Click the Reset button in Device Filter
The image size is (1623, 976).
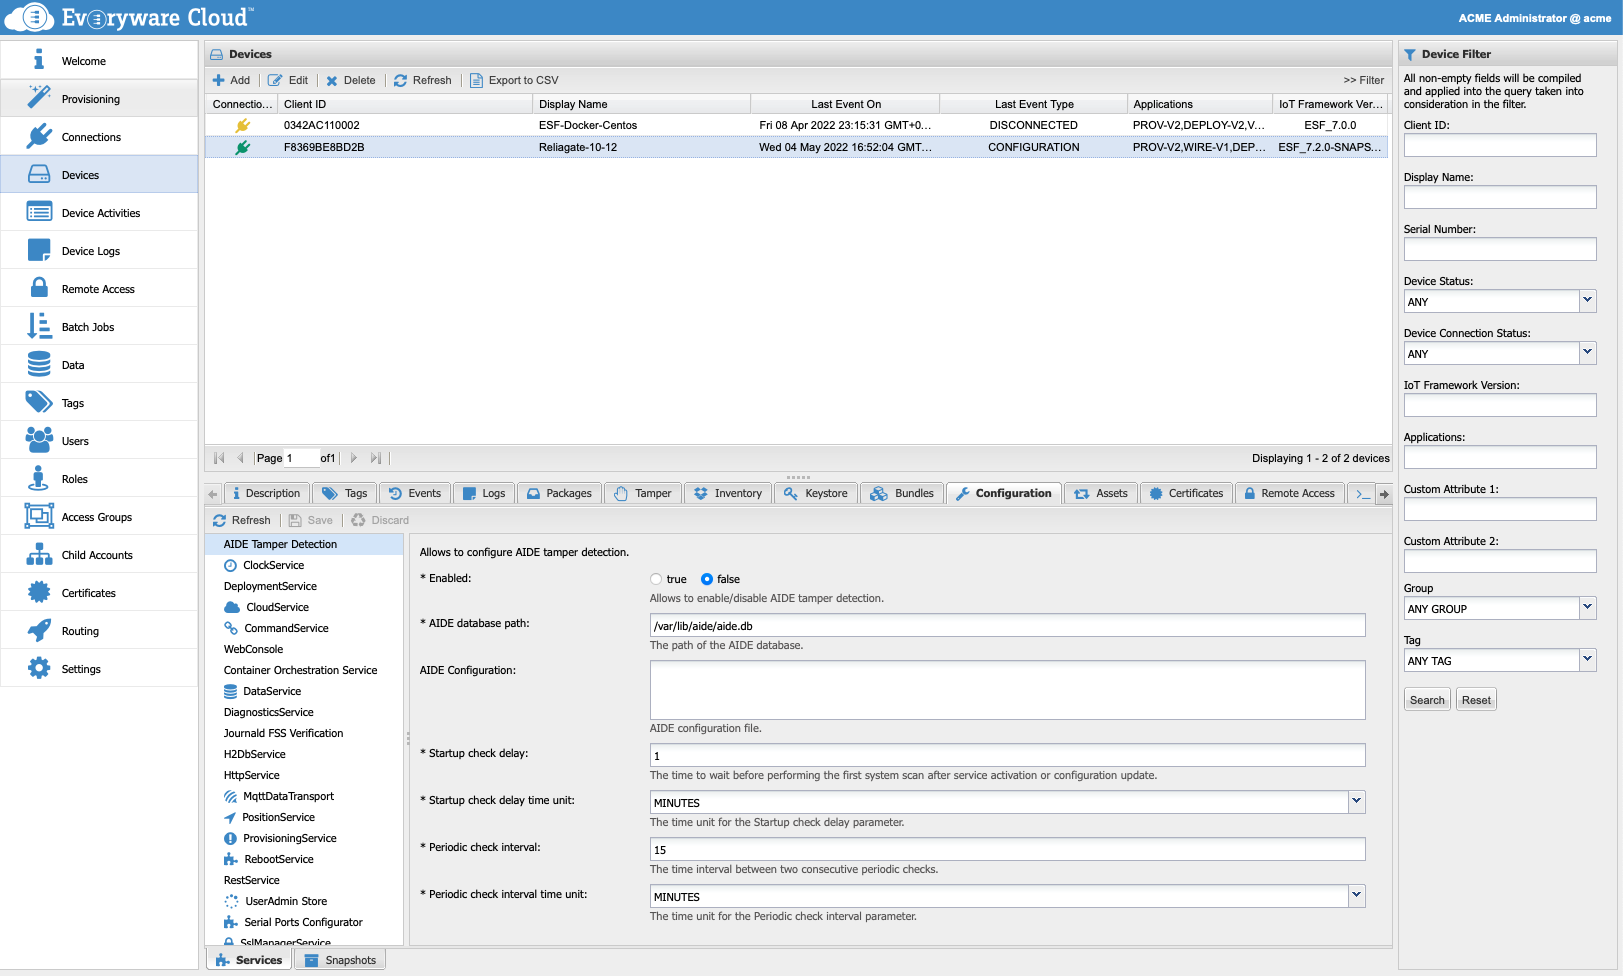click(x=1476, y=700)
